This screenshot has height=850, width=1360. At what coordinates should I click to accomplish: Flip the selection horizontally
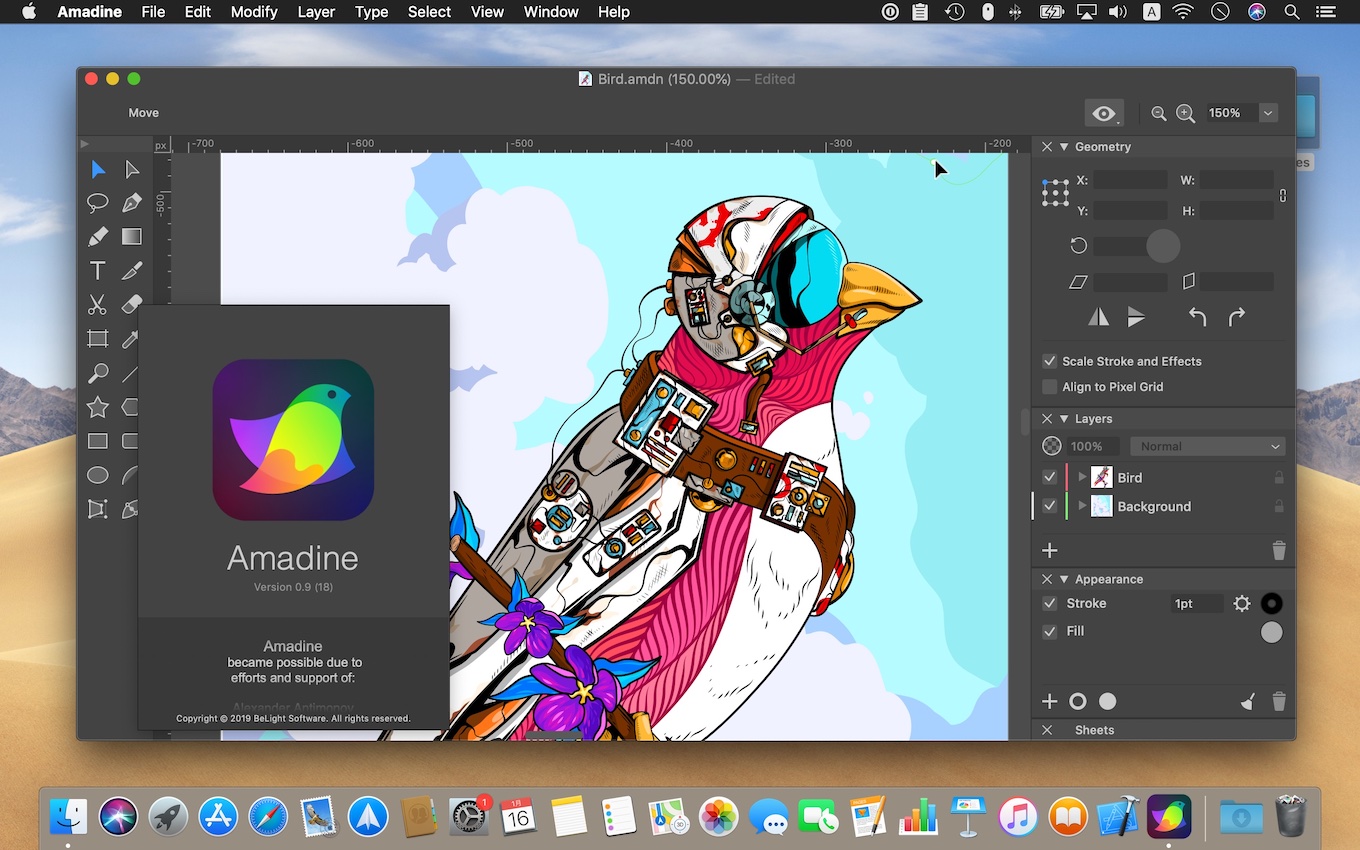(1099, 317)
